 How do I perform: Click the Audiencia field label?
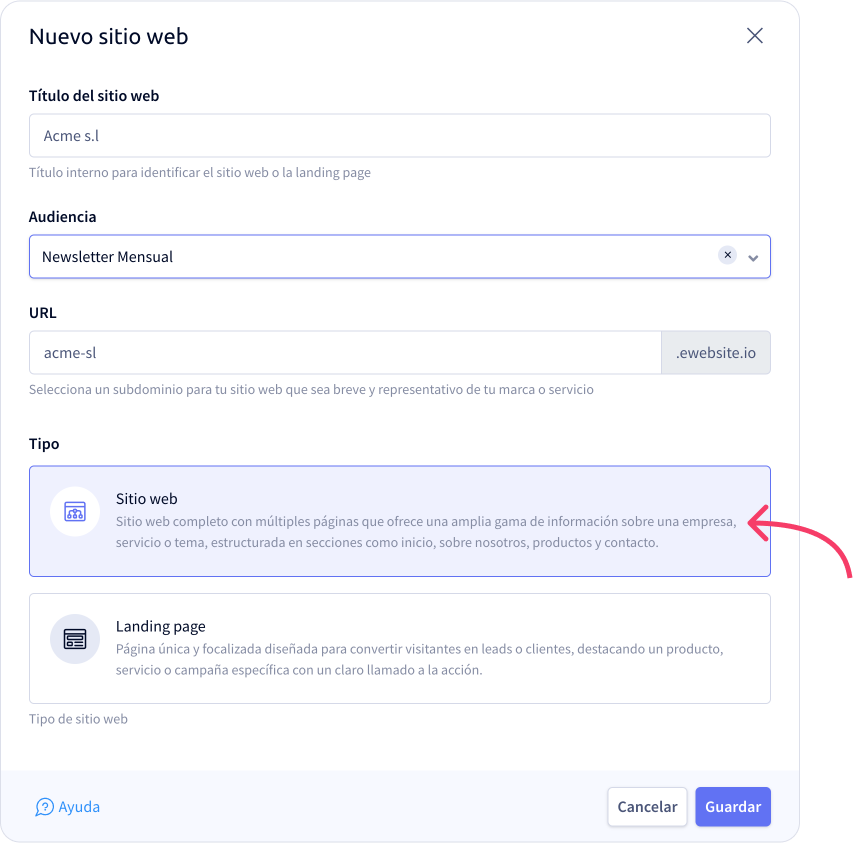click(x=63, y=216)
